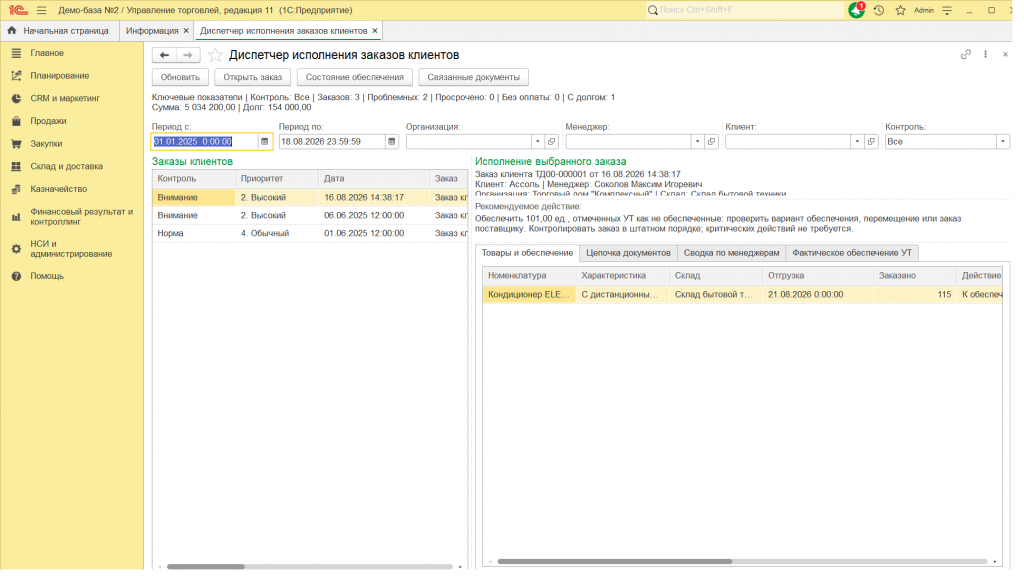The height and width of the screenshot is (581, 1024).
Task: Click the home icon on Начальная страница
Action: click(x=12, y=31)
